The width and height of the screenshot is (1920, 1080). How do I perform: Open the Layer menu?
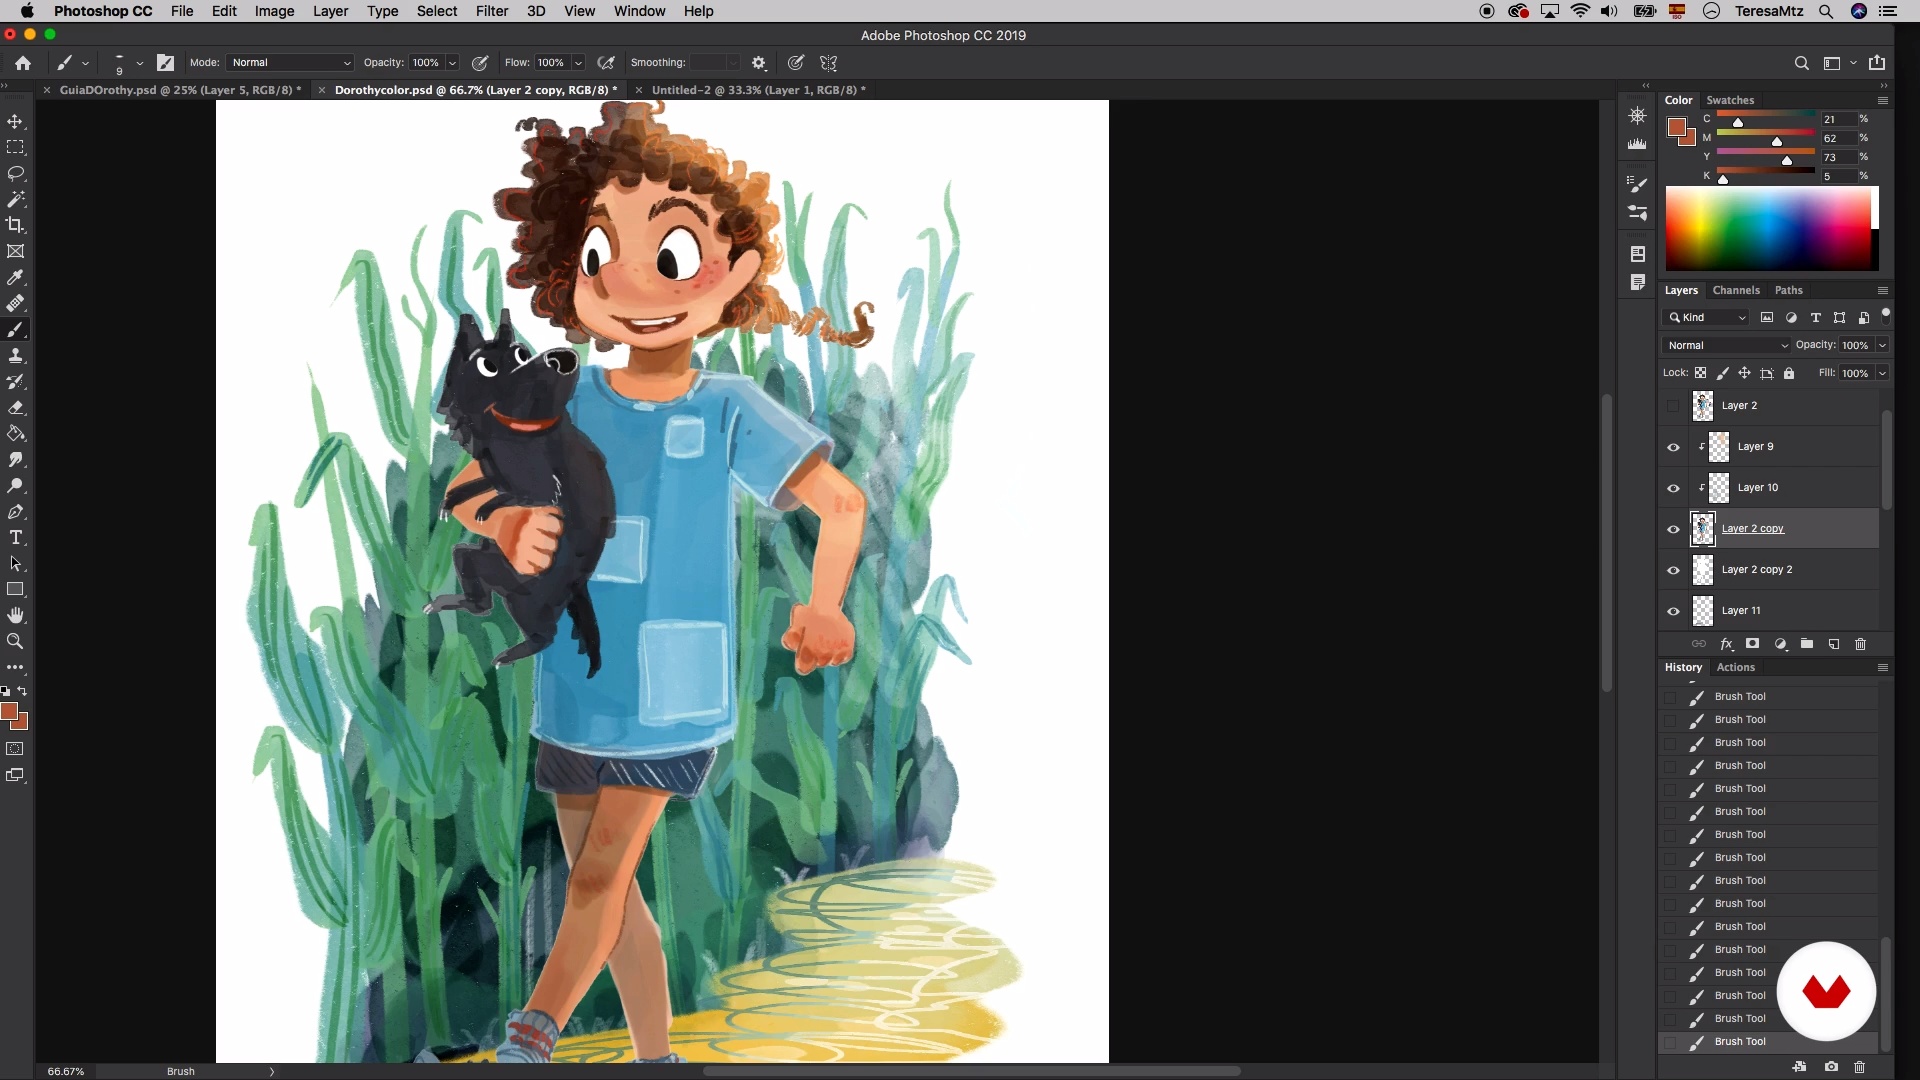click(330, 11)
